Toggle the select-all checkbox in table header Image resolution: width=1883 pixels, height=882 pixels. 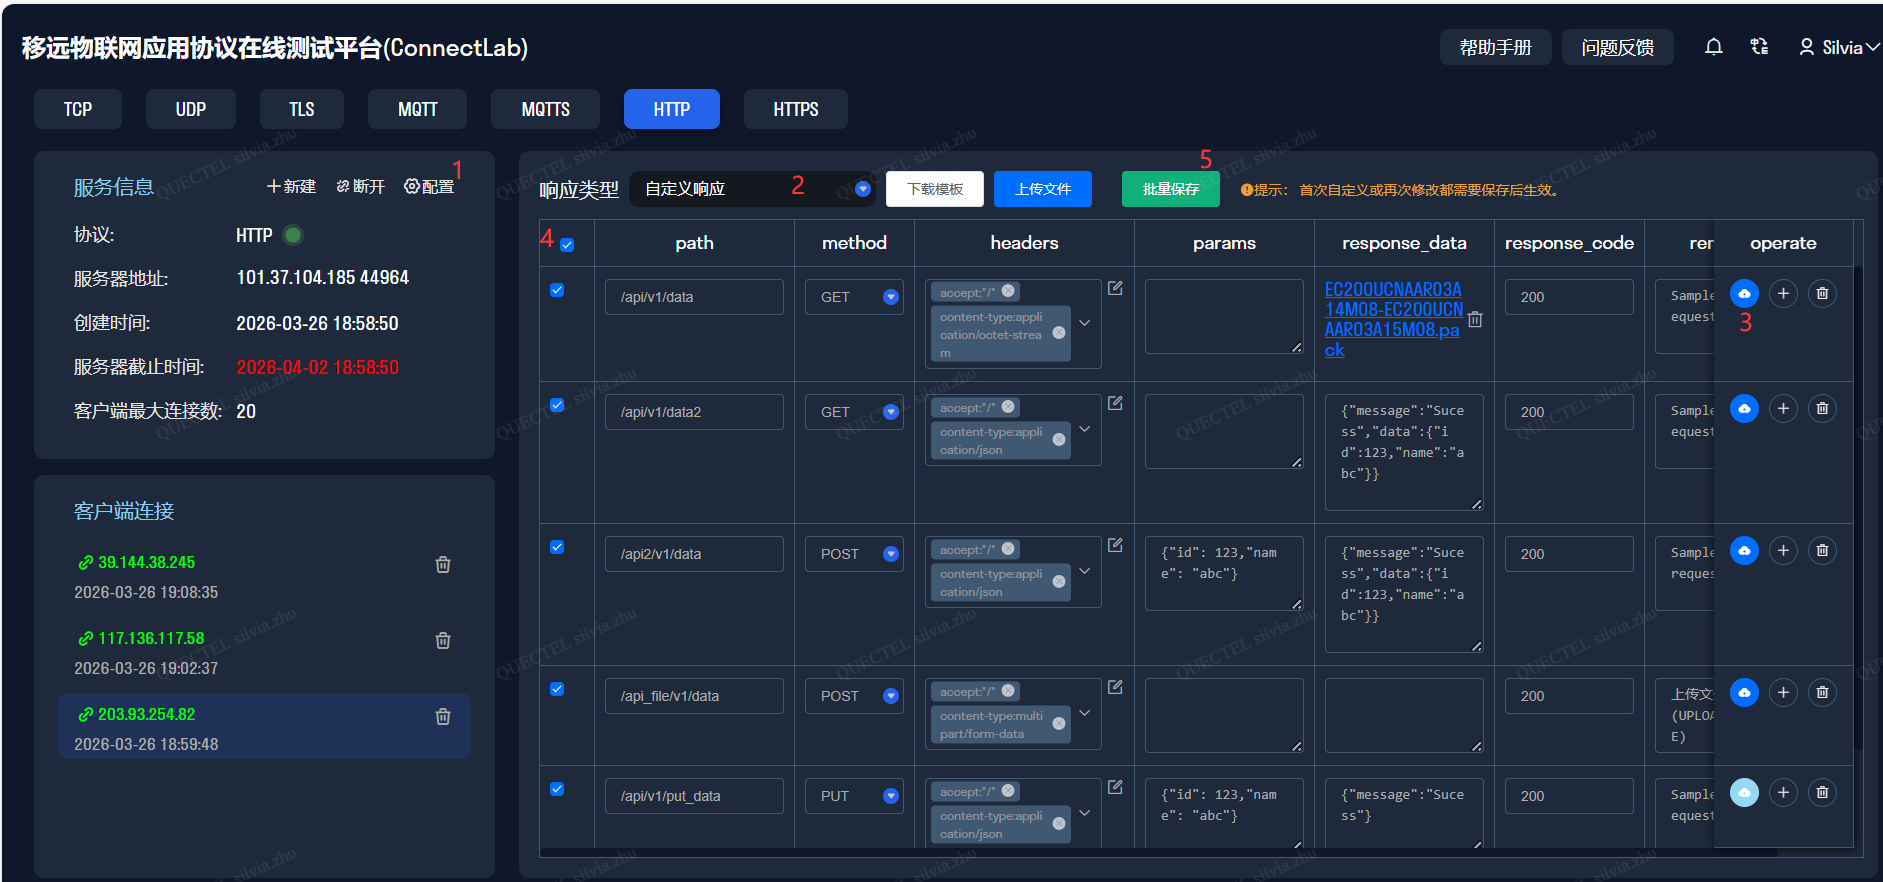(567, 245)
